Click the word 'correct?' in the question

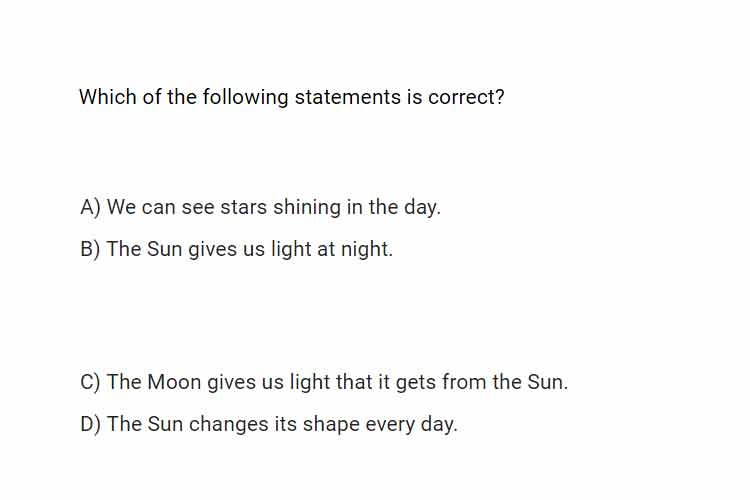coord(466,97)
